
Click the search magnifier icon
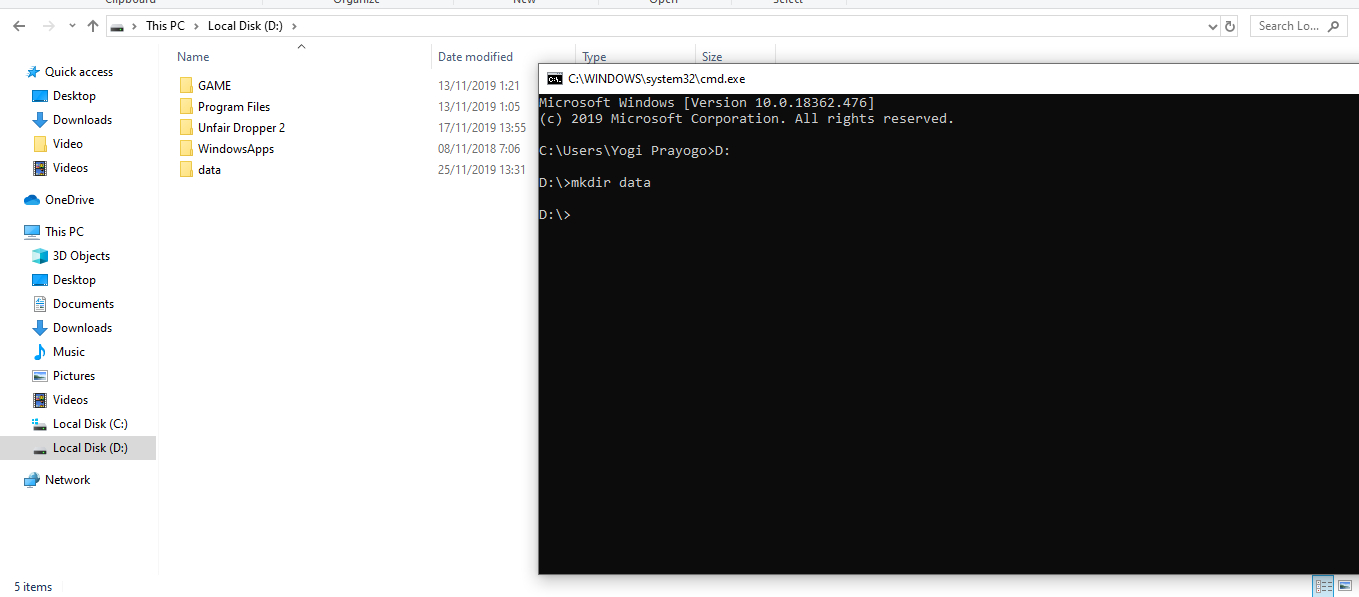[x=1334, y=26]
